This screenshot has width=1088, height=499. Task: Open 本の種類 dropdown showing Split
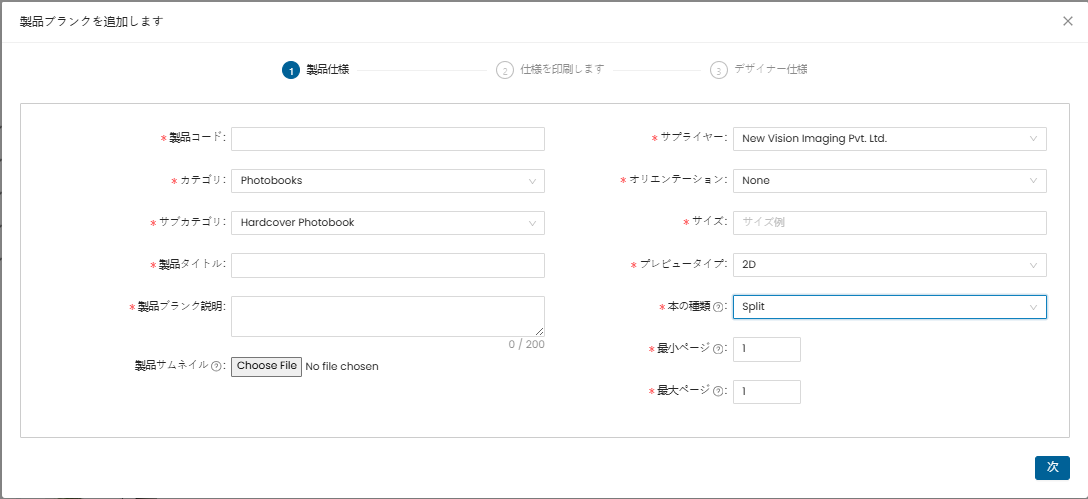[889, 307]
